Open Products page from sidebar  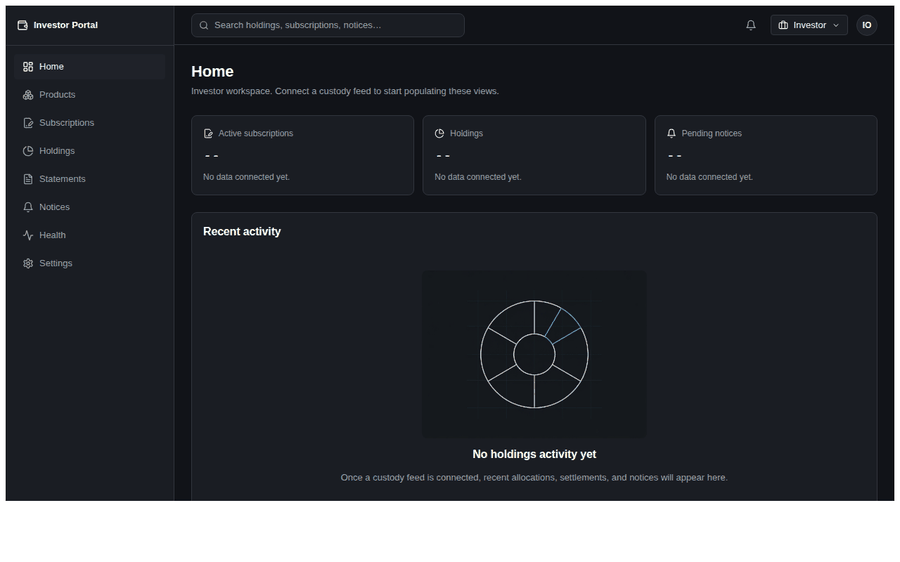(90, 95)
